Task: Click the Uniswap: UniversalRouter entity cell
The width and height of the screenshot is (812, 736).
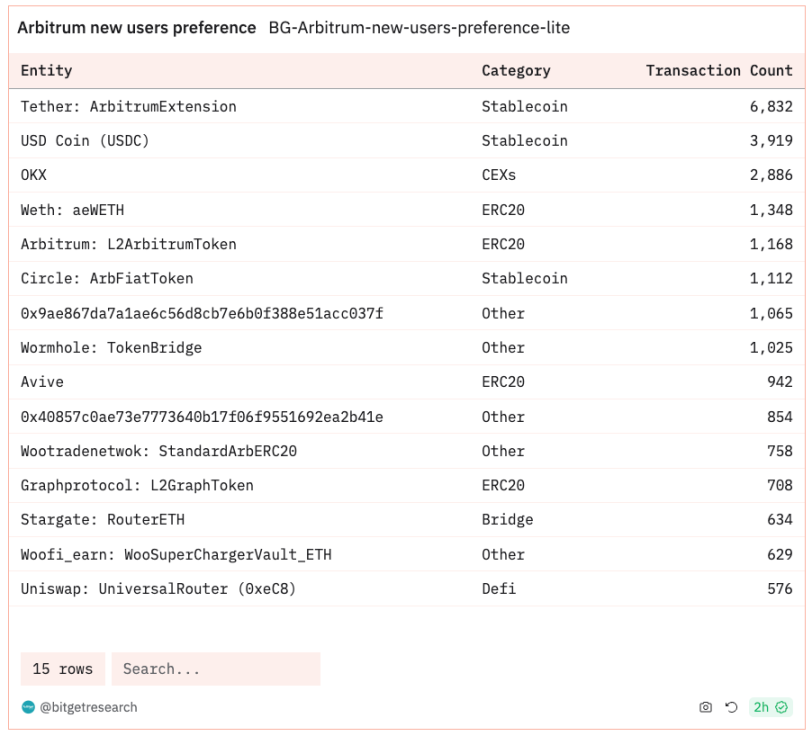Action: point(158,589)
